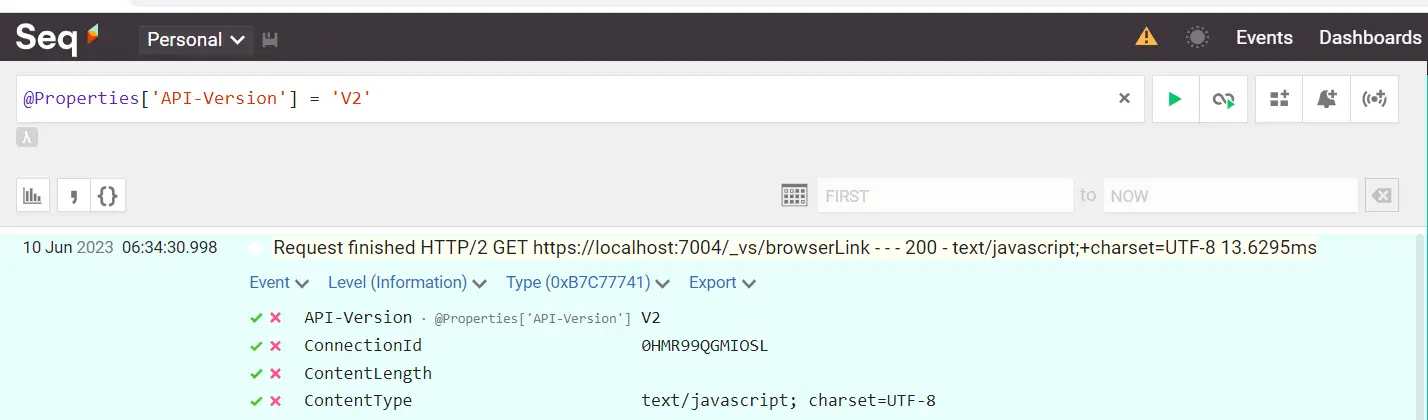
Task: Go to the Dashboards tab
Action: point(1370,38)
